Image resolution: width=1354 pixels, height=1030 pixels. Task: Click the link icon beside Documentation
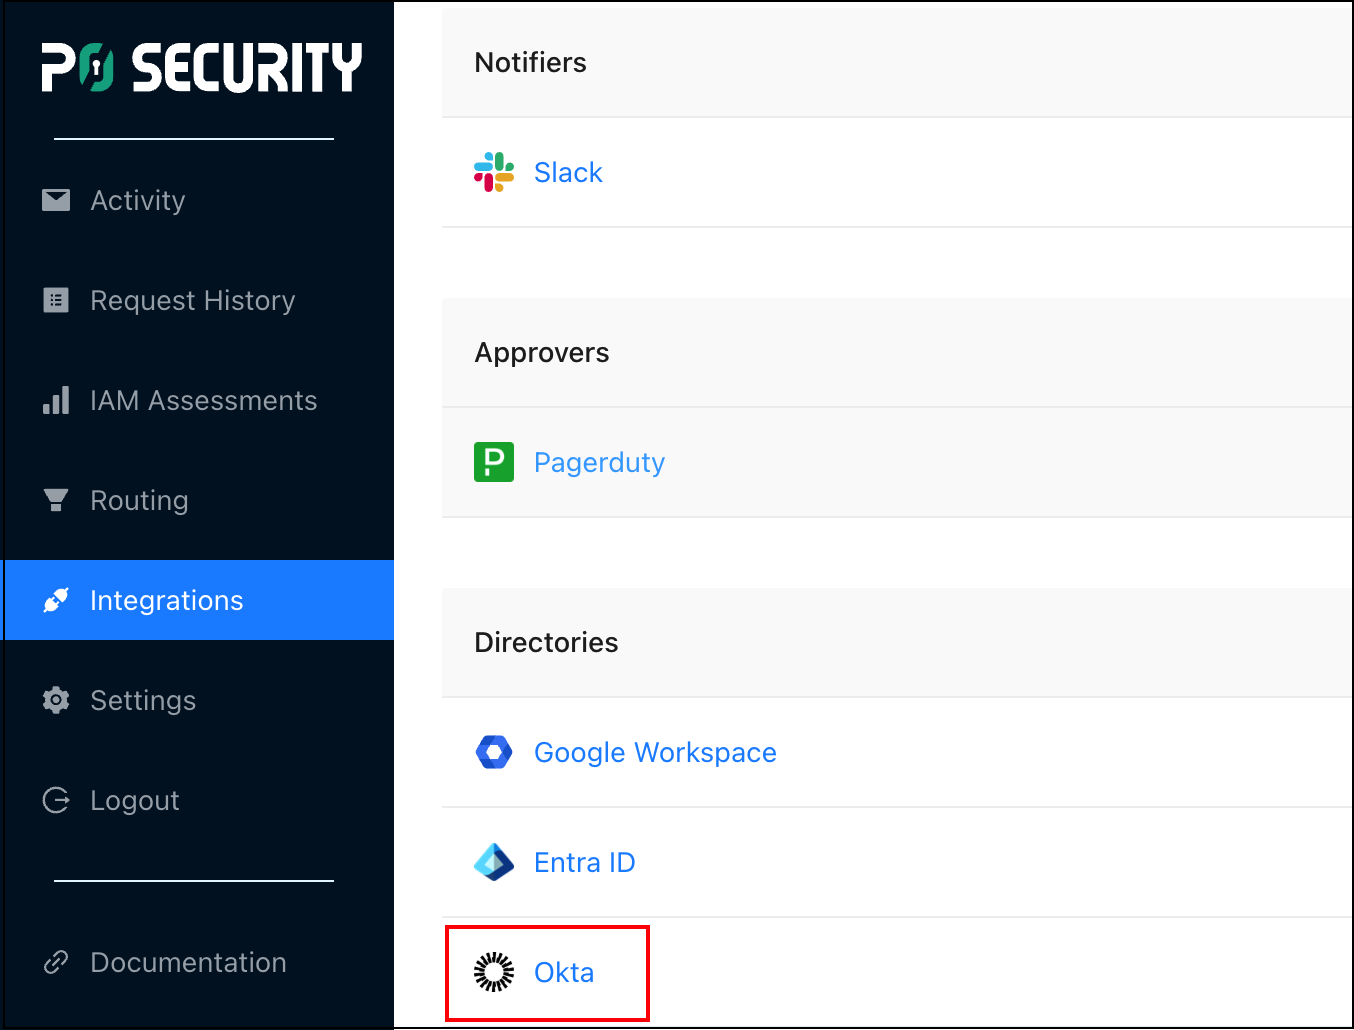tap(56, 962)
